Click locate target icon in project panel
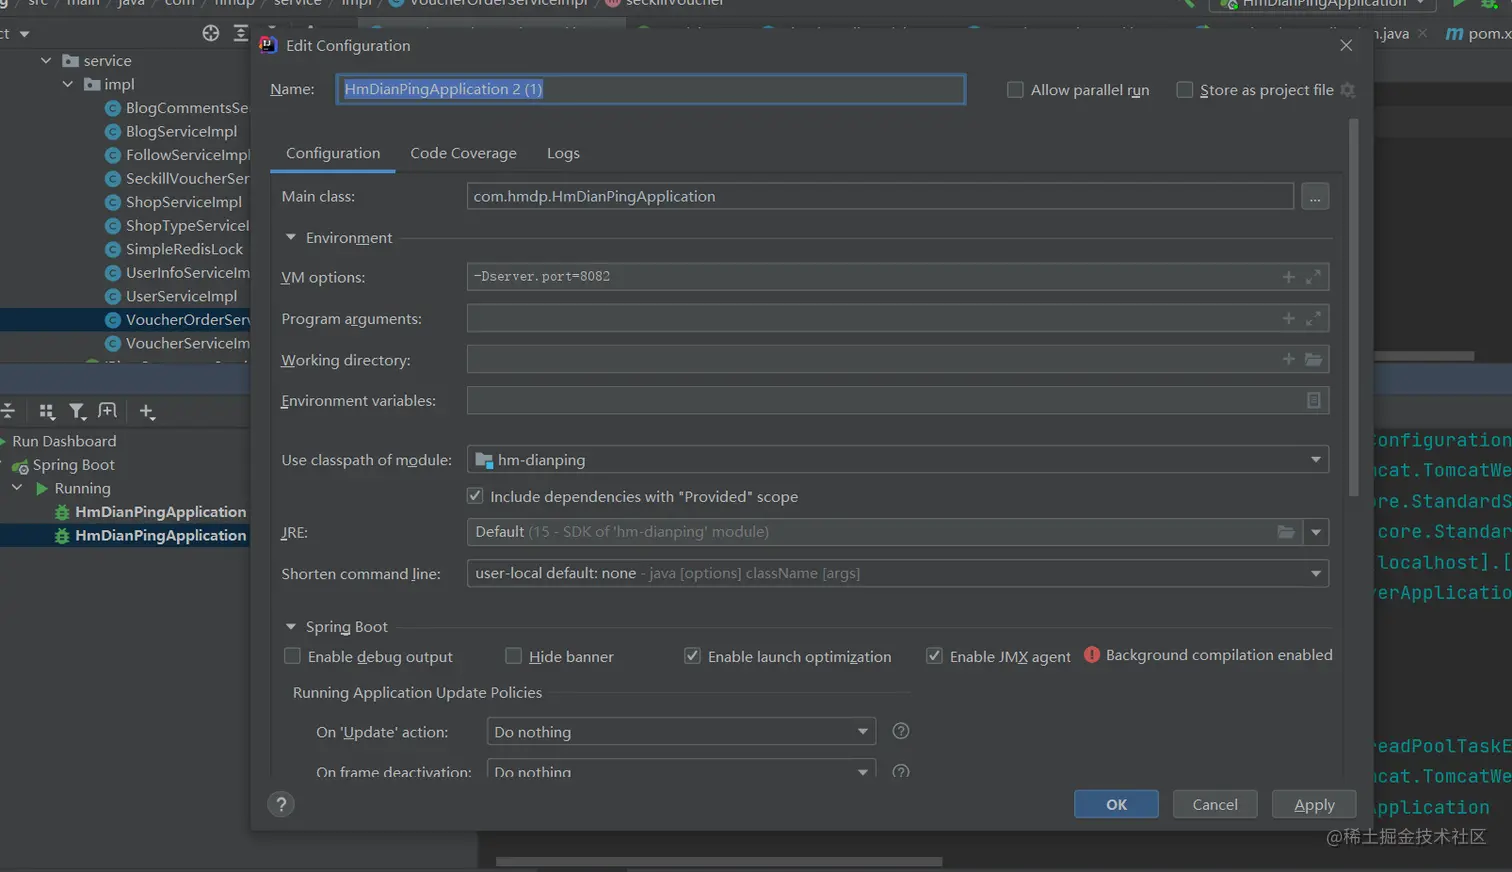 pos(210,33)
